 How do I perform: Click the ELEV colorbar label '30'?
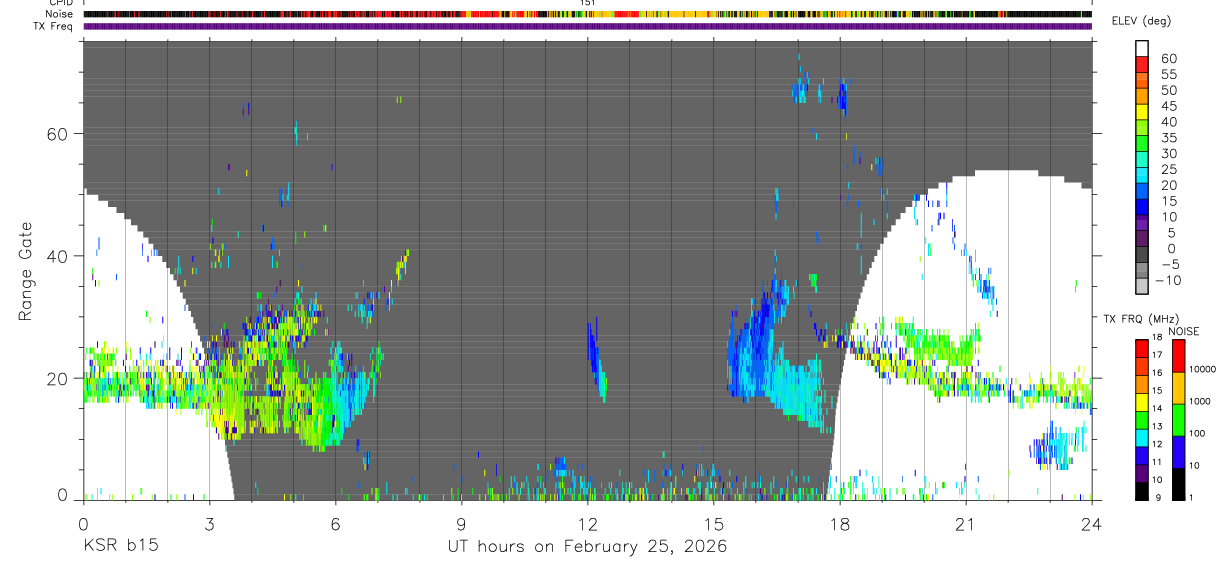(x=1167, y=154)
